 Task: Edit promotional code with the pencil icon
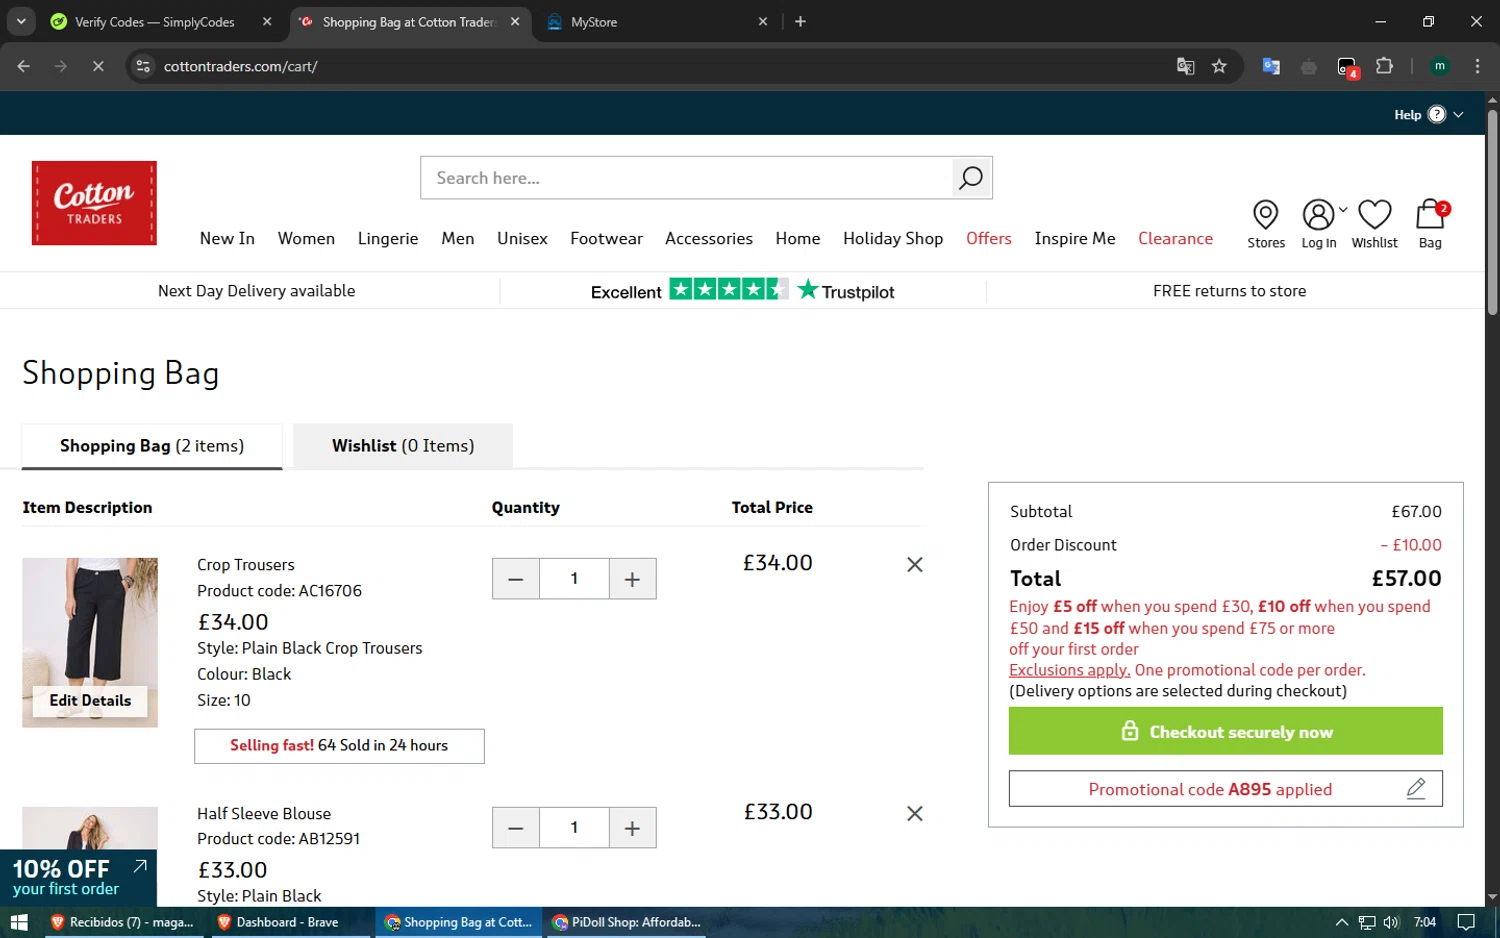point(1416,789)
